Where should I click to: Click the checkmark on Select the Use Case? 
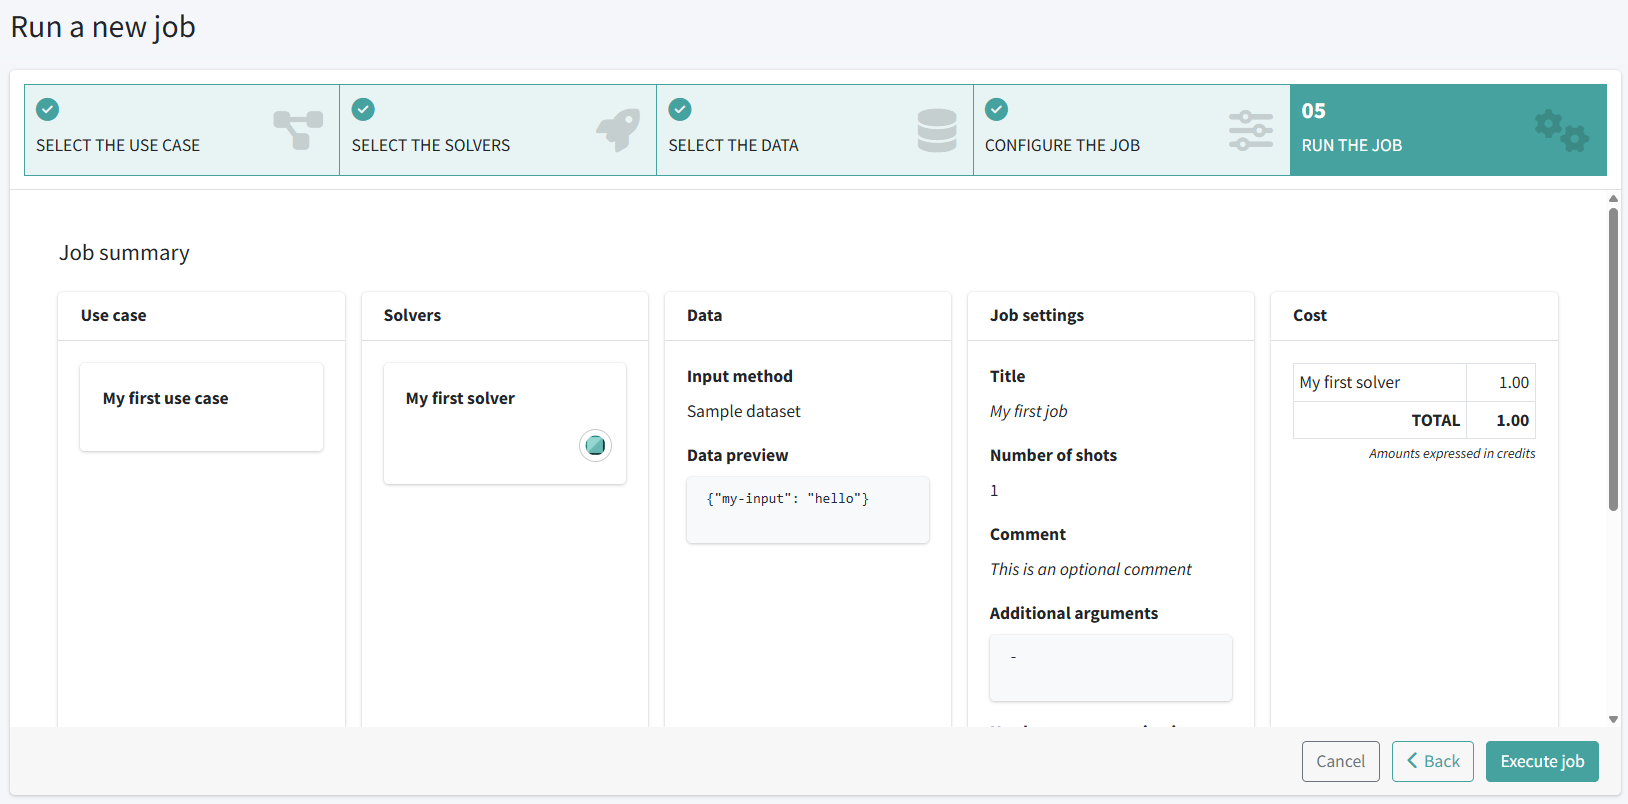coord(47,109)
